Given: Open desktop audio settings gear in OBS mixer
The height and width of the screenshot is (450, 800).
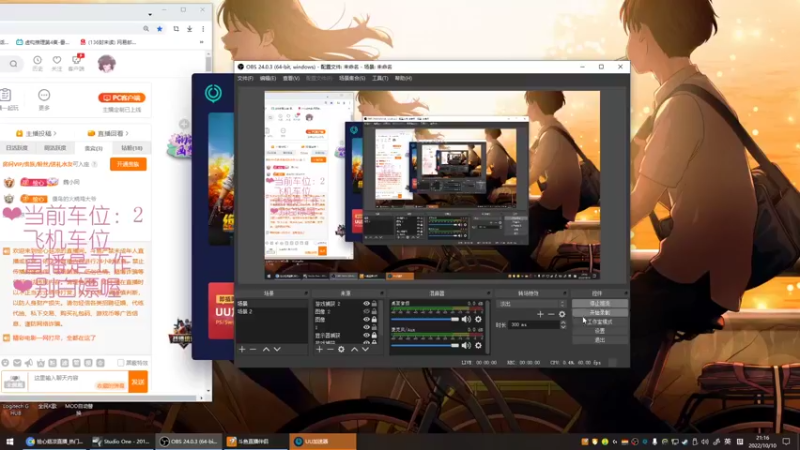Looking at the screenshot, I should tap(478, 319).
